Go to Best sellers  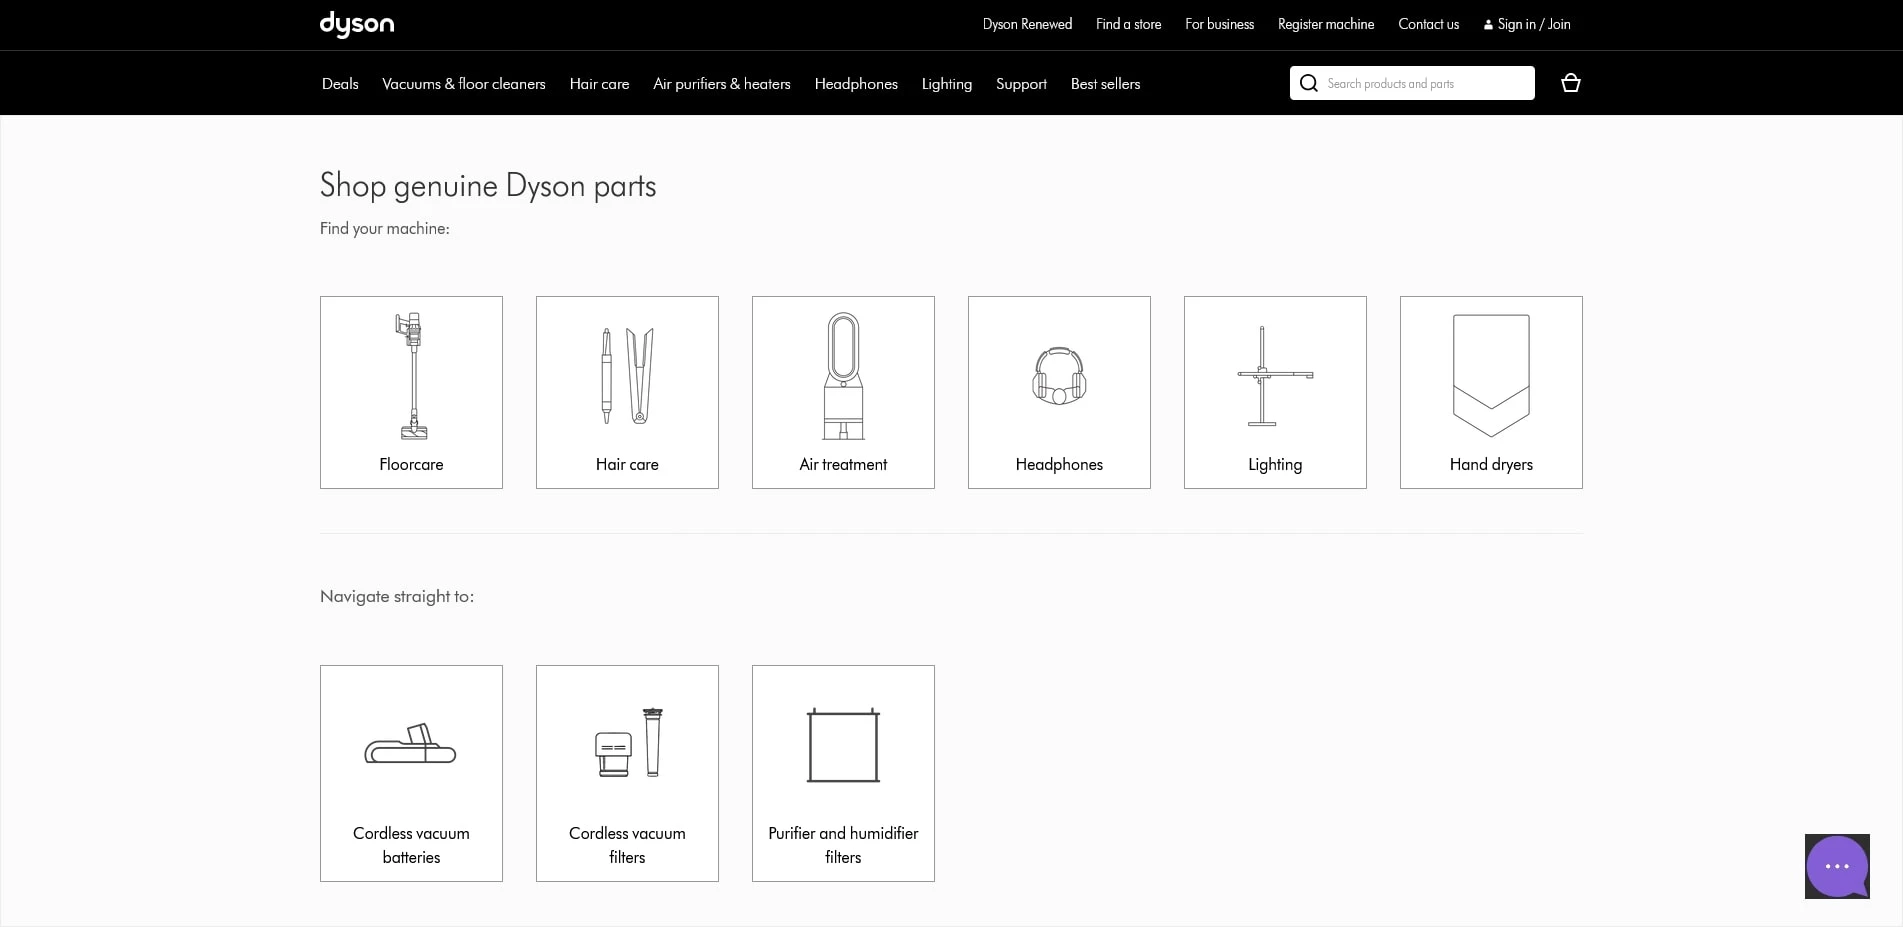click(x=1105, y=84)
